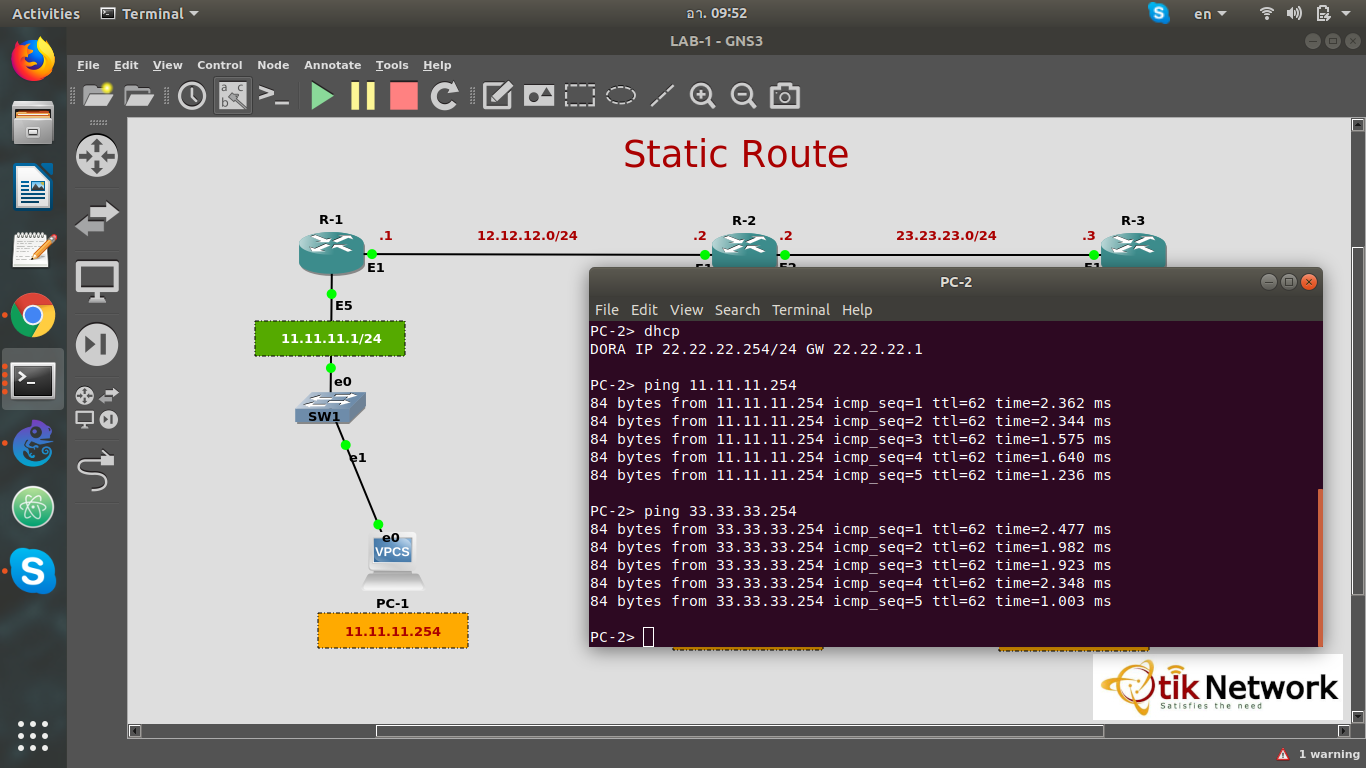The height and width of the screenshot is (768, 1366).
Task: Open View menu in PC-2 terminal window
Action: pos(686,310)
